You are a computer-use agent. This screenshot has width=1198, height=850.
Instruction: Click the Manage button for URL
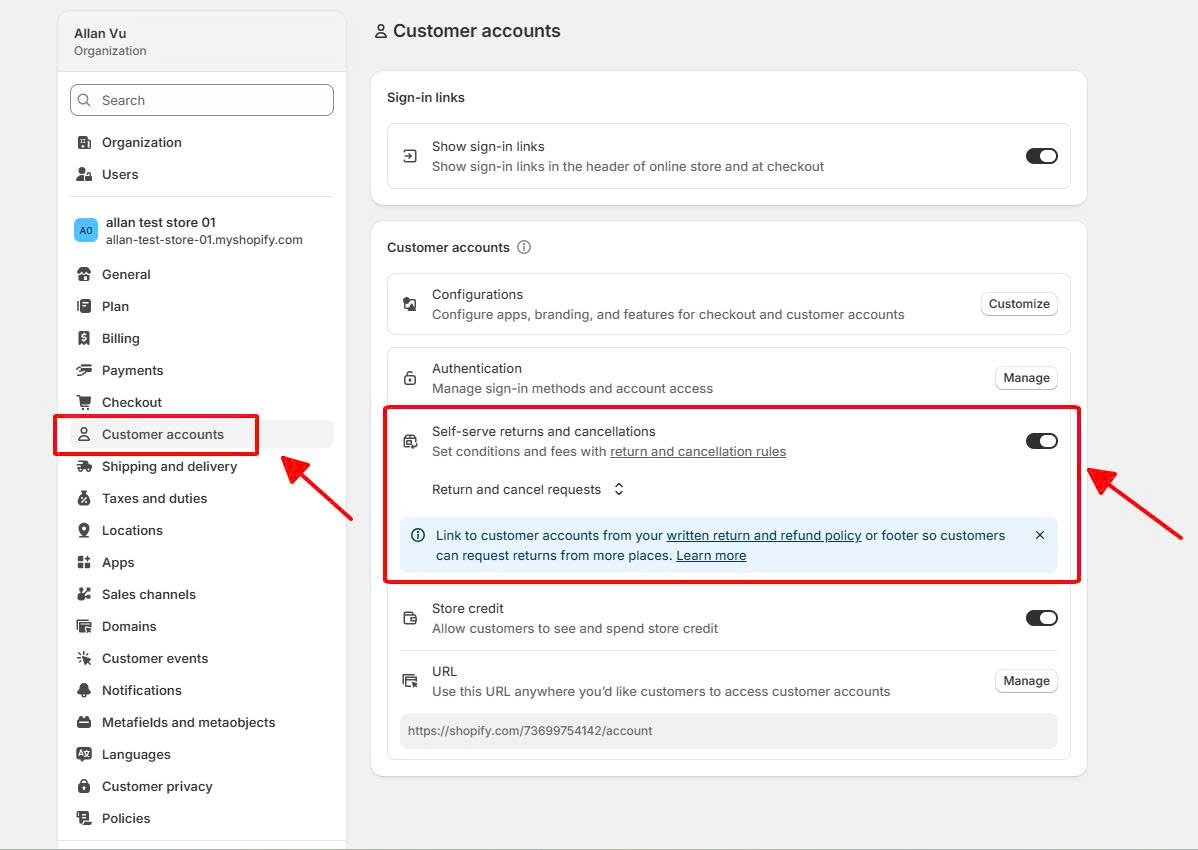click(1026, 681)
